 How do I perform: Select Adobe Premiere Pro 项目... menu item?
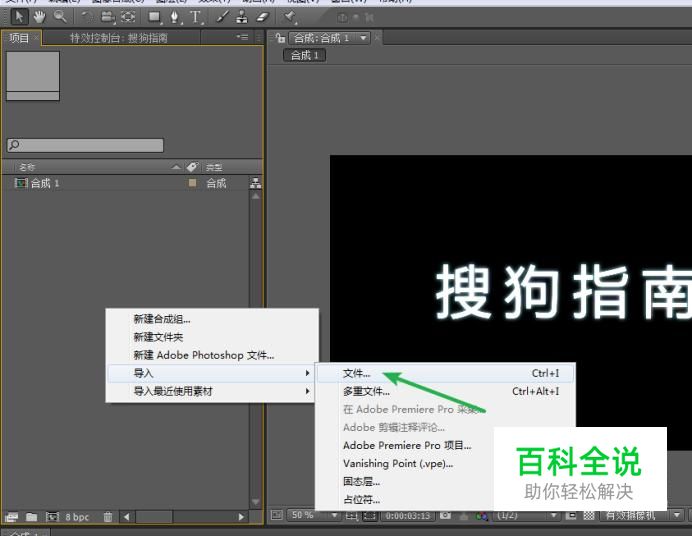[x=407, y=446]
